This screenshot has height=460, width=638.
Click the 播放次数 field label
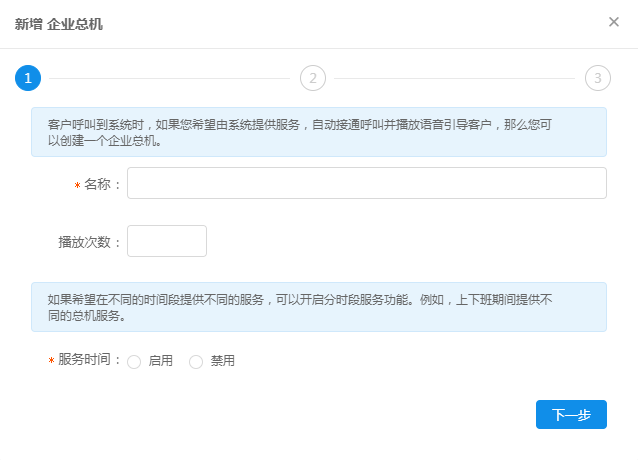tap(89, 242)
